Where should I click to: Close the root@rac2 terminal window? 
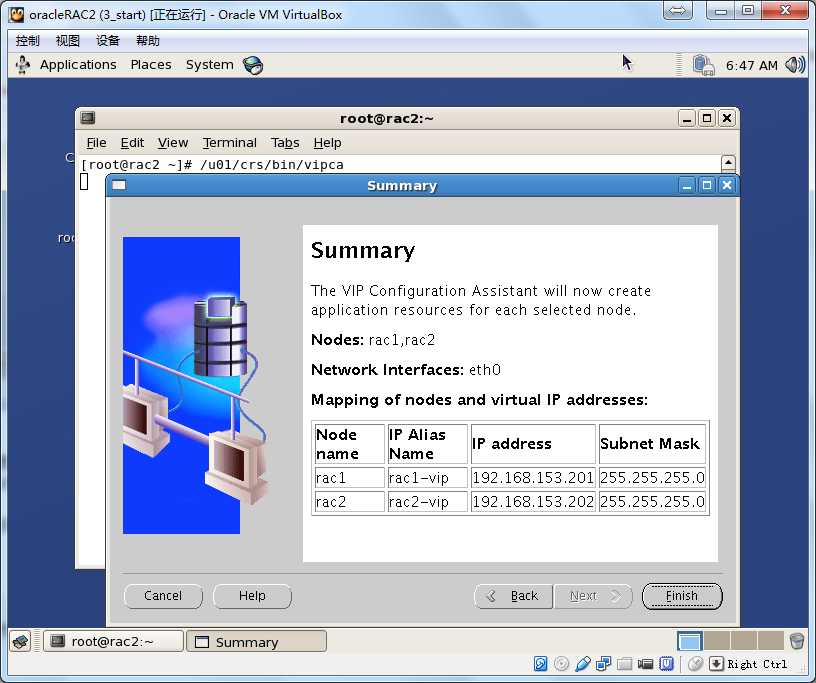(x=727, y=119)
